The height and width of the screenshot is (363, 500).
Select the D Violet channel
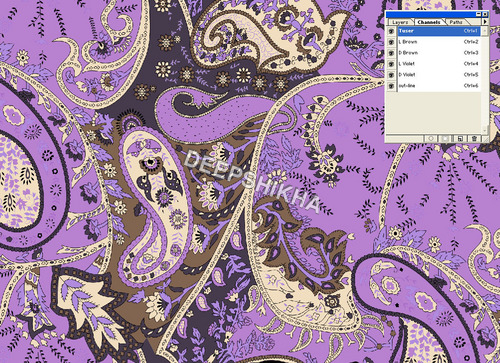point(439,75)
